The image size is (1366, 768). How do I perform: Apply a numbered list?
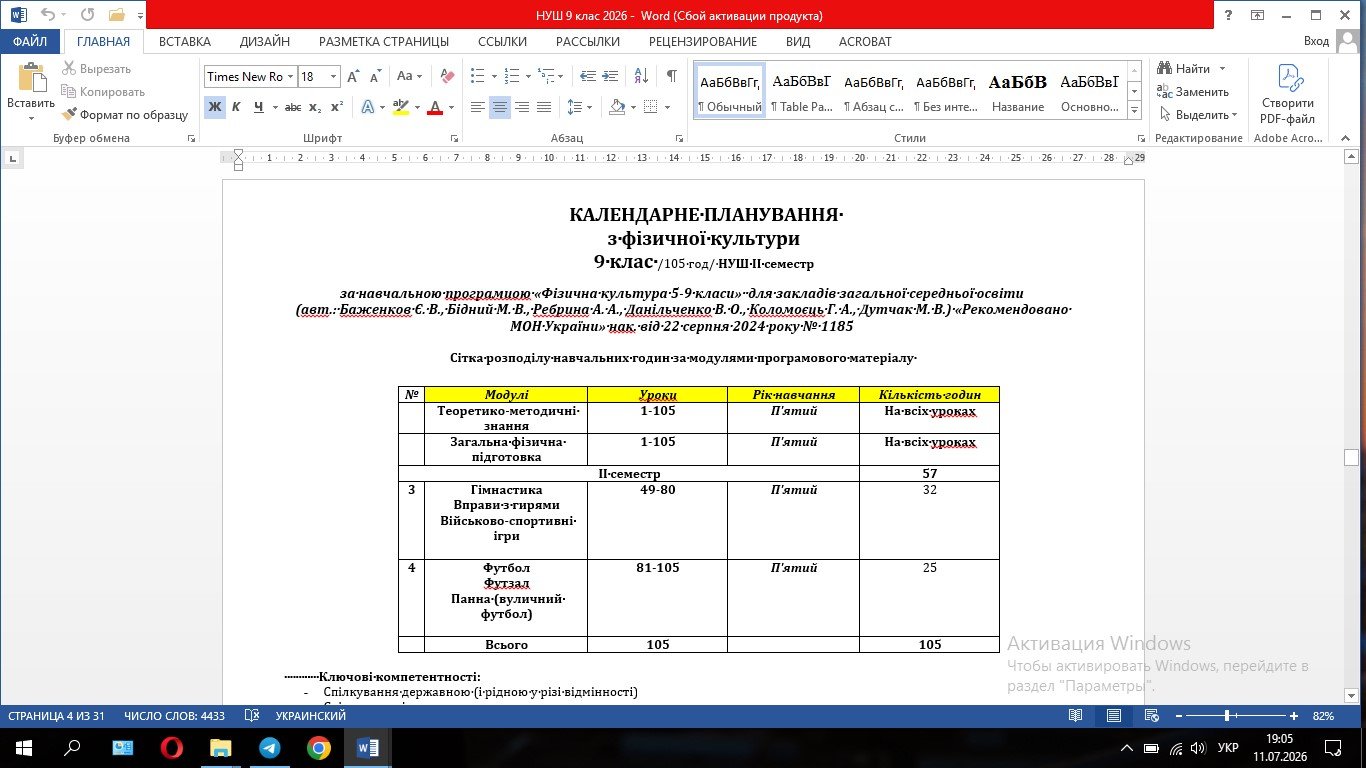tap(511, 76)
